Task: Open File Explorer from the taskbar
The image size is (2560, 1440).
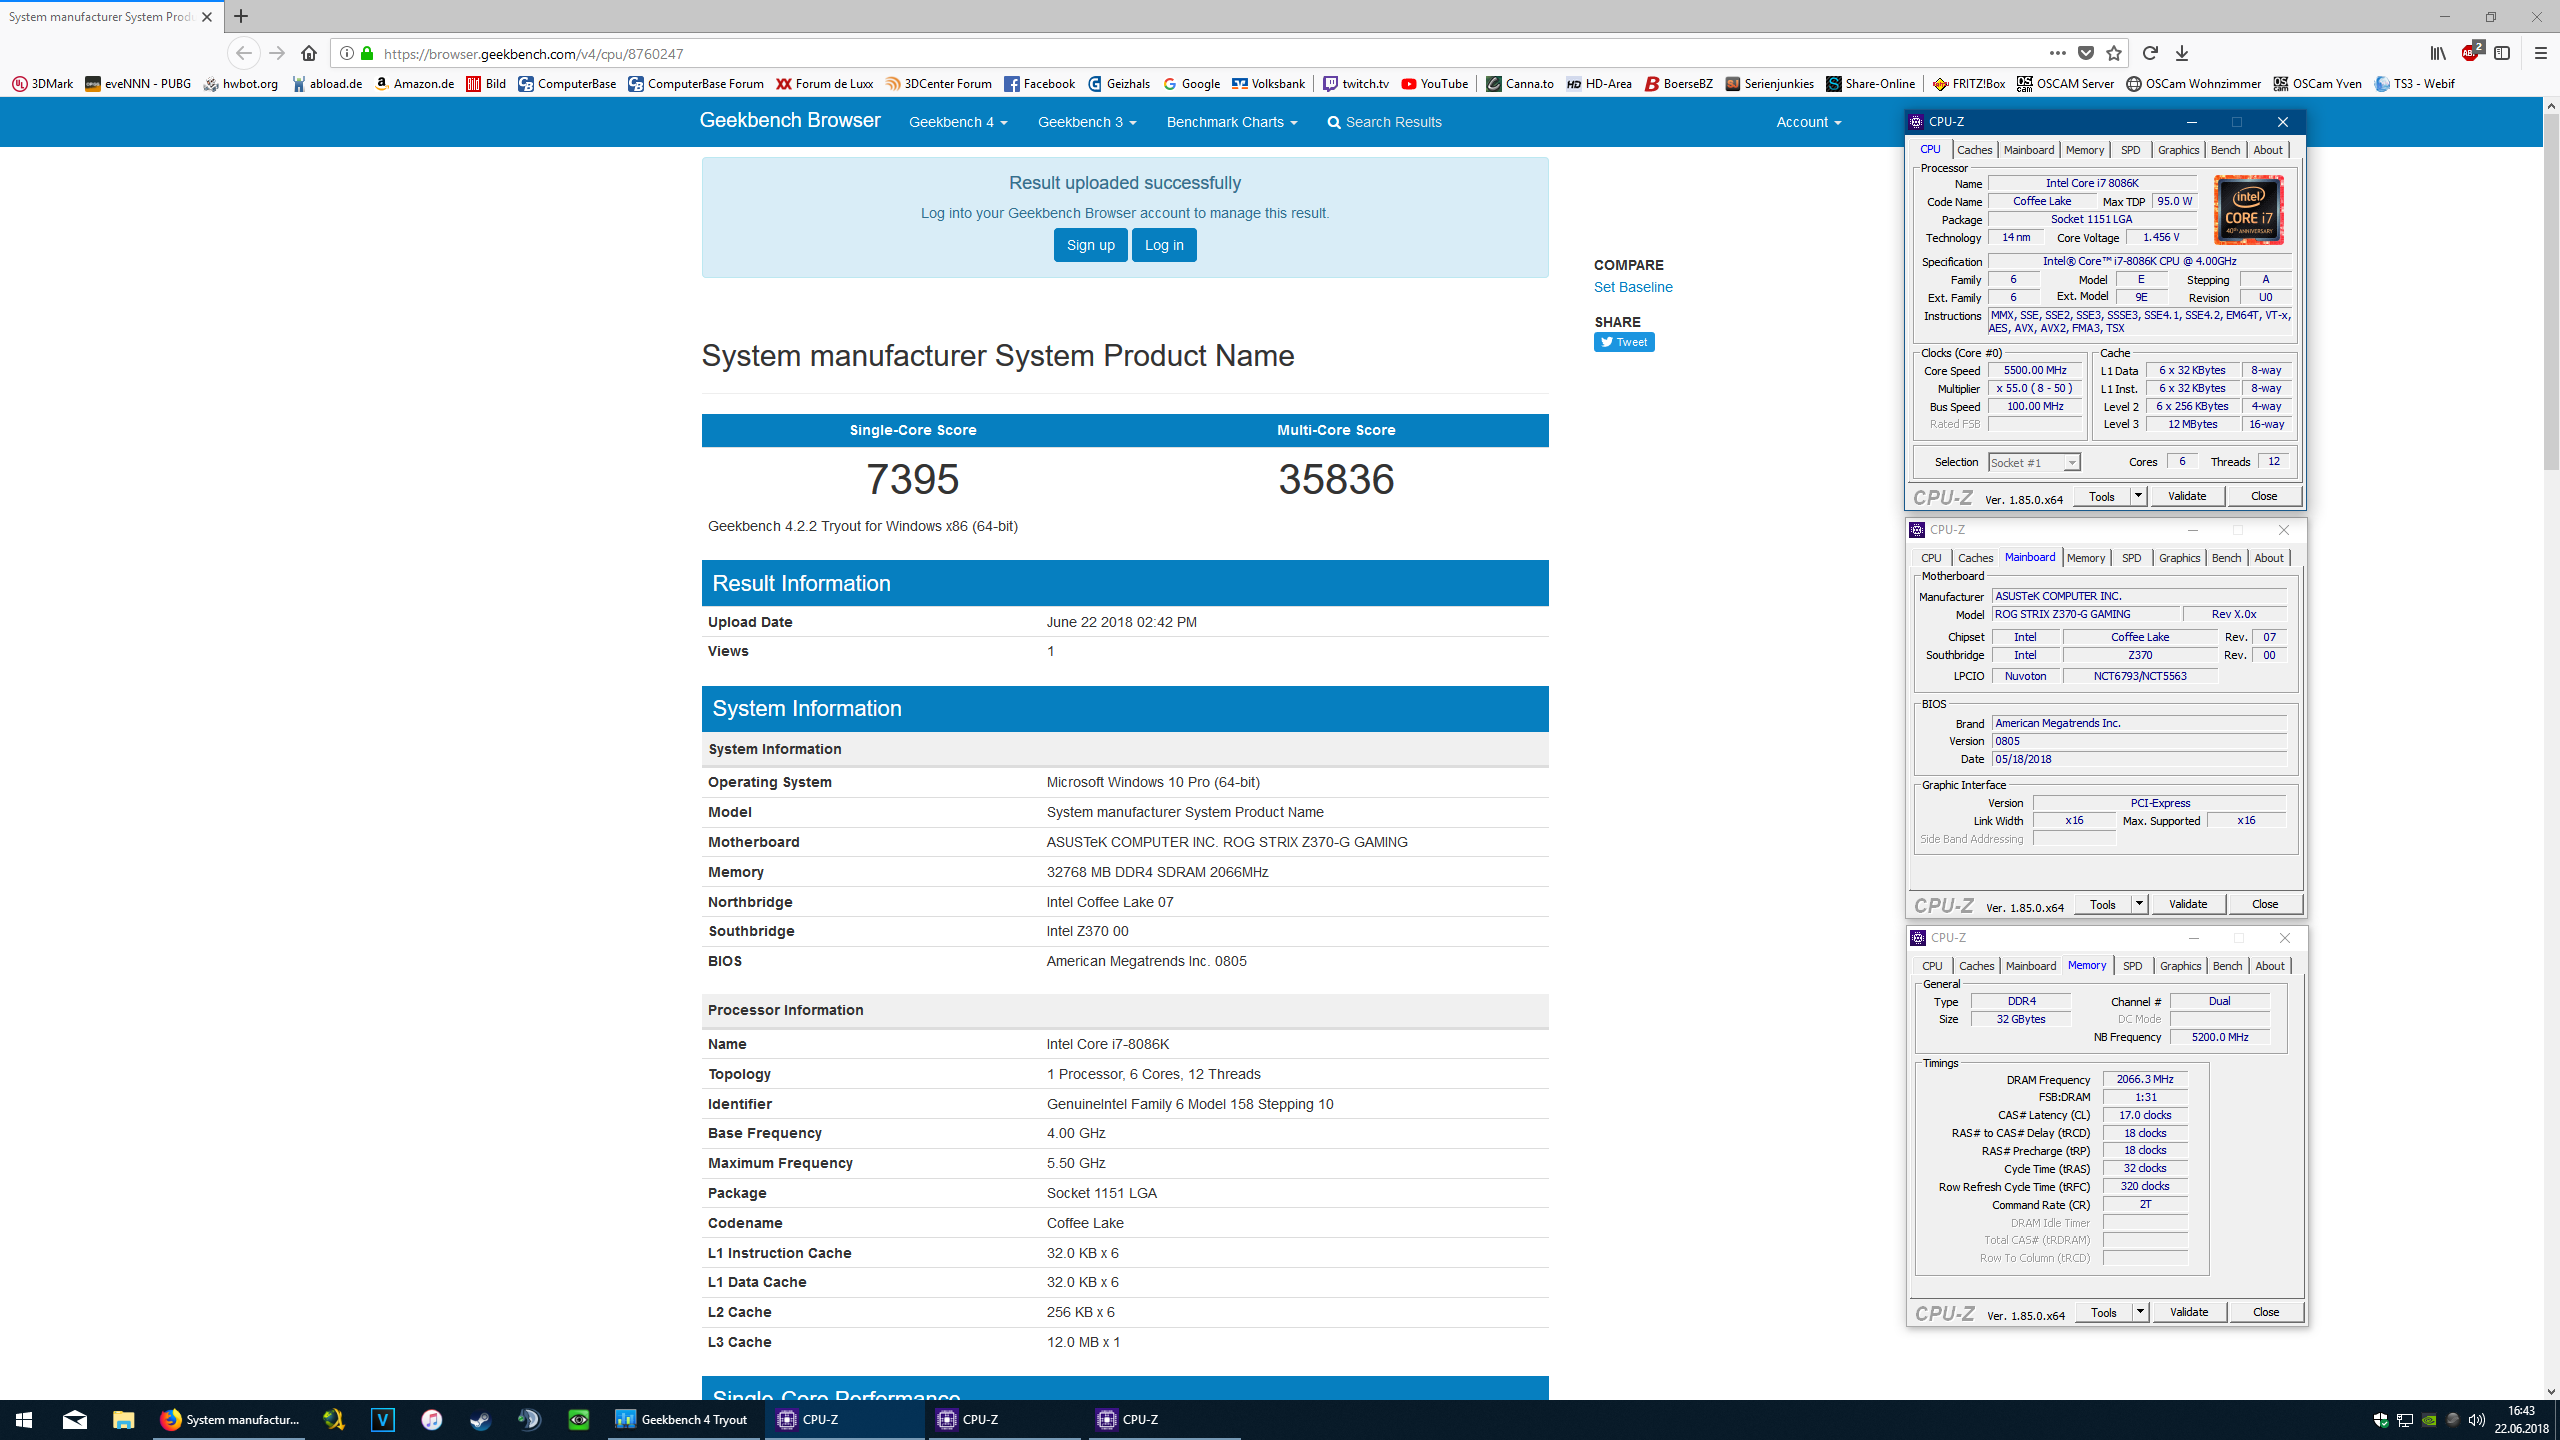Action: pos(123,1419)
